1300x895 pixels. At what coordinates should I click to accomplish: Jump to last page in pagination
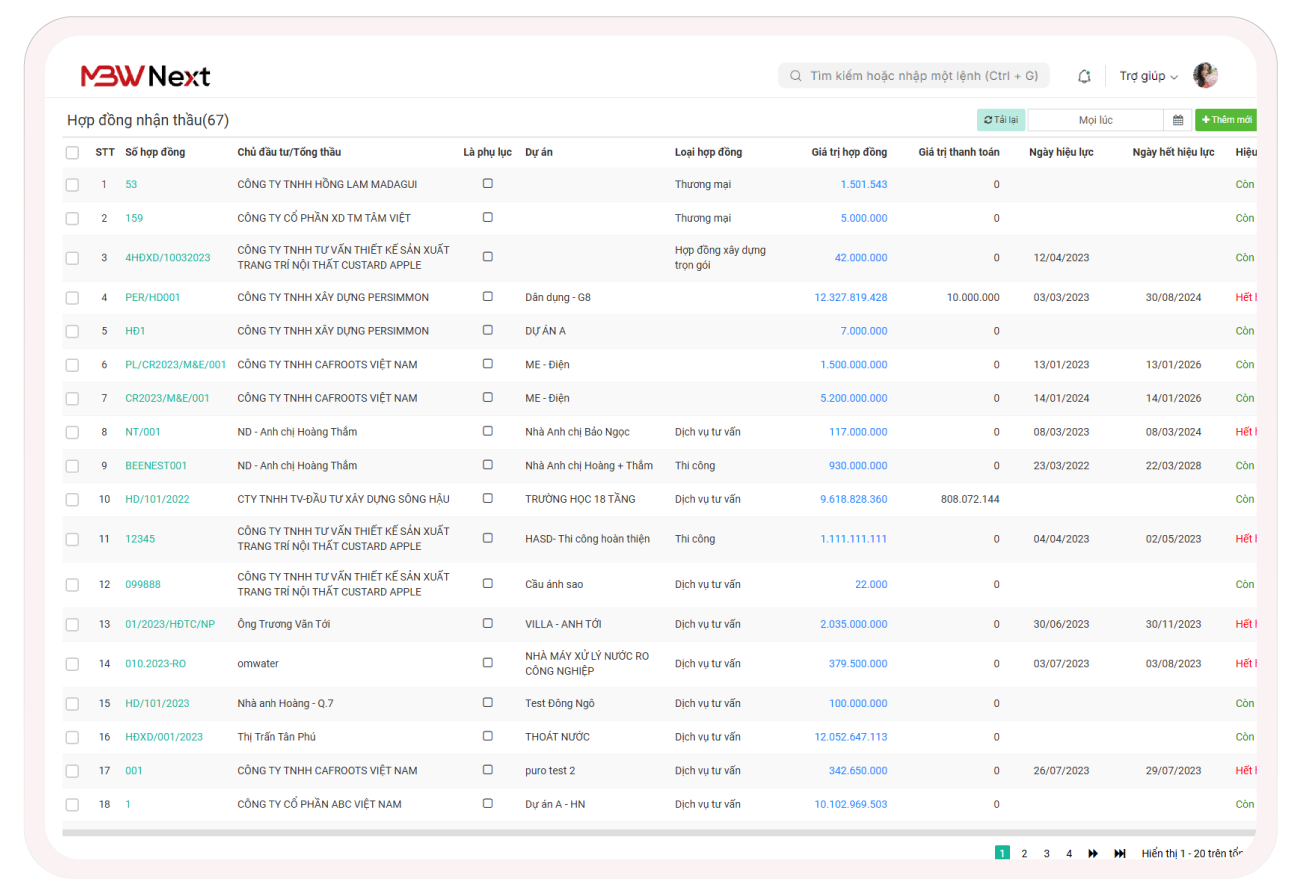pos(1120,853)
